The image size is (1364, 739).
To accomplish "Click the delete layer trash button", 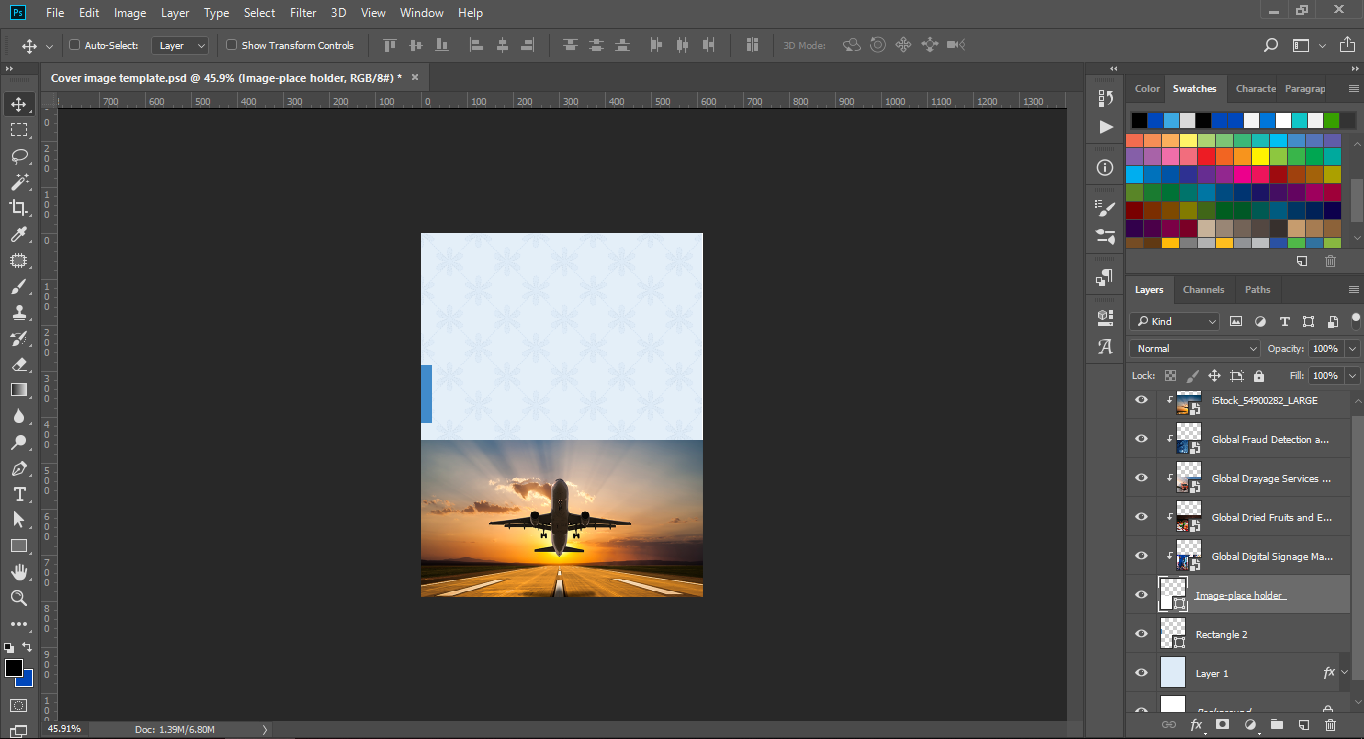I will [1330, 724].
